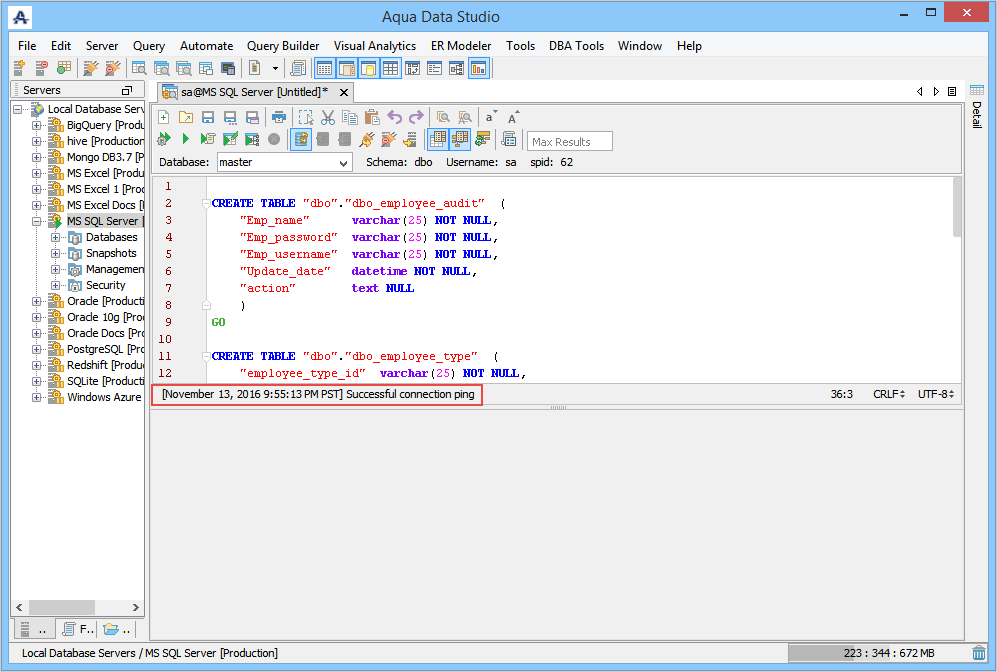Screen dimensions: 997x672
Task: Click the Paste clipboard icon
Action: click(x=372, y=117)
